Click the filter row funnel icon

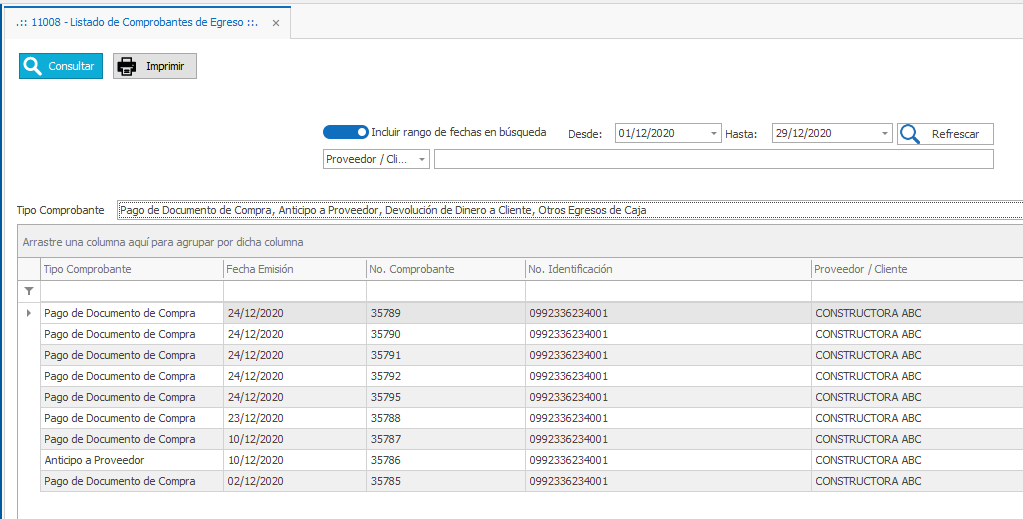pyautogui.click(x=29, y=291)
